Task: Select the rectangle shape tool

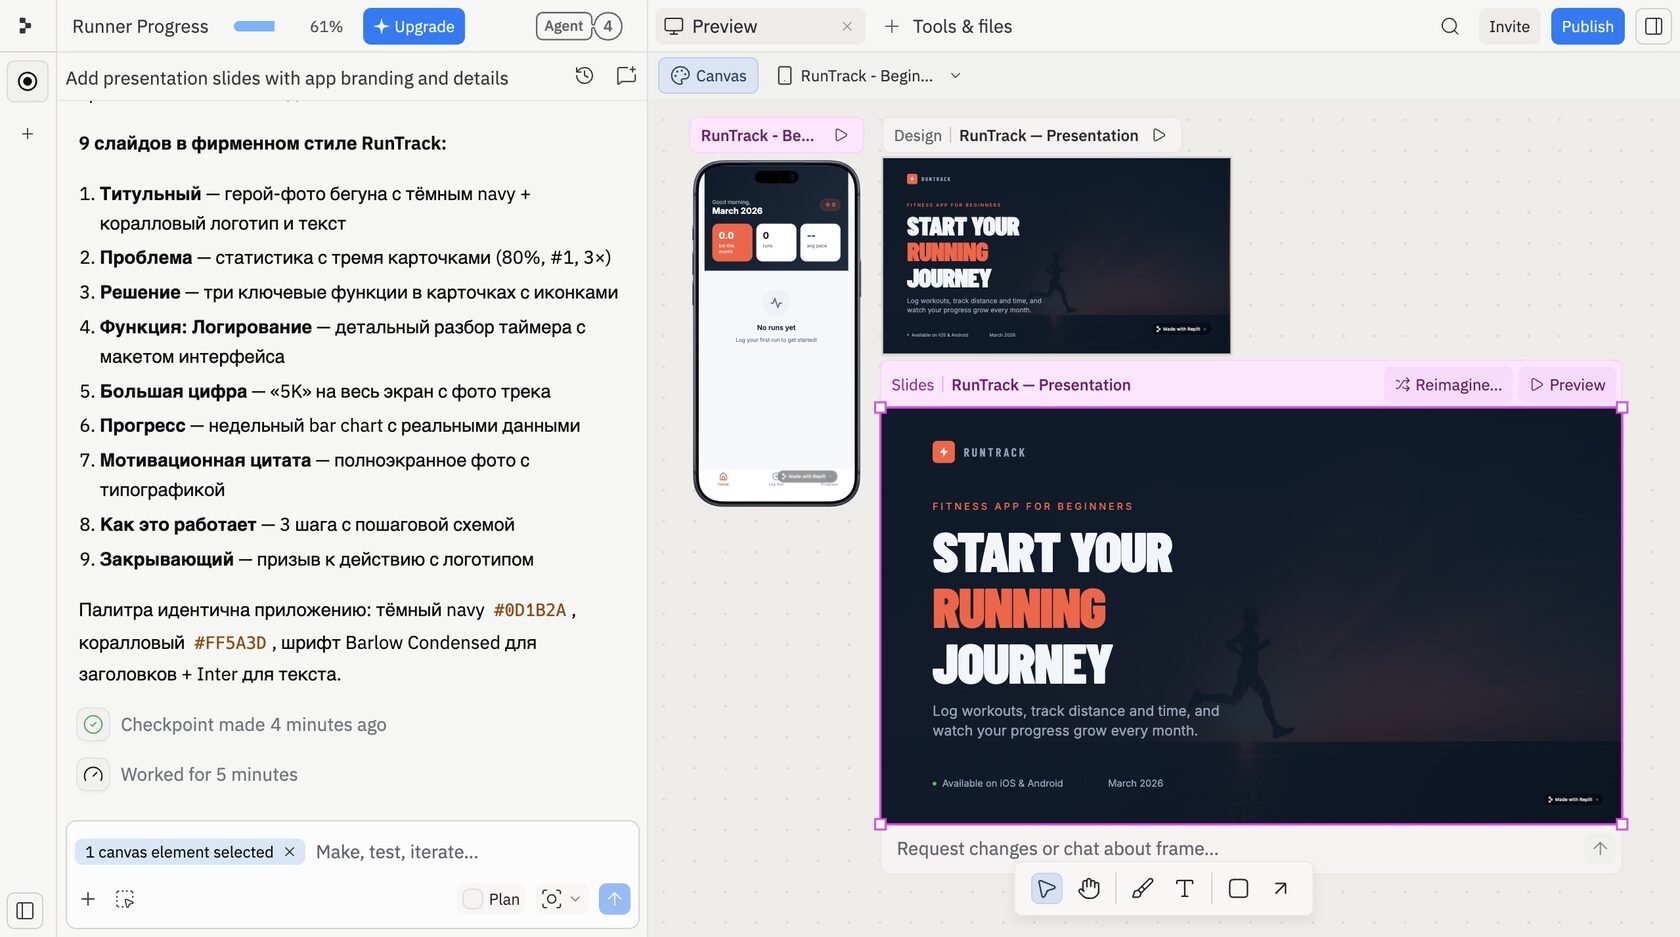Action: point(1238,888)
